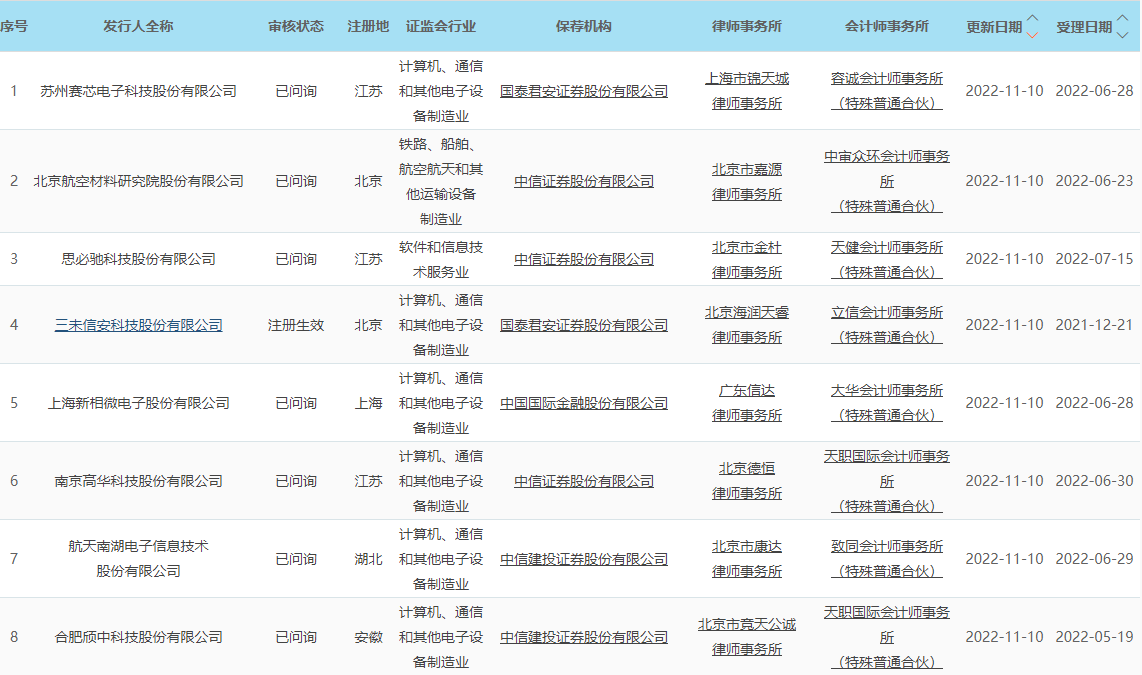The height and width of the screenshot is (675, 1142).
Task: Select the 合肥颀中科技股份有限公司 name cell
Action: (138, 636)
